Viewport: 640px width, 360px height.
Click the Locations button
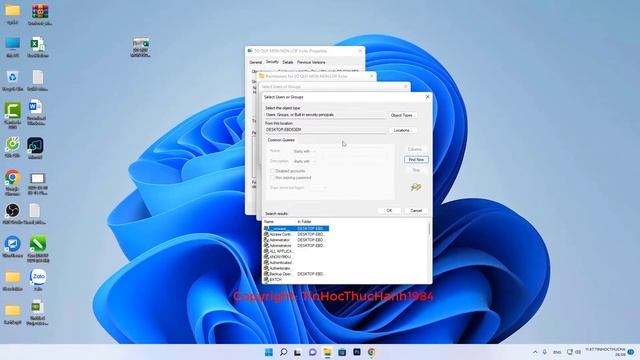coord(402,130)
